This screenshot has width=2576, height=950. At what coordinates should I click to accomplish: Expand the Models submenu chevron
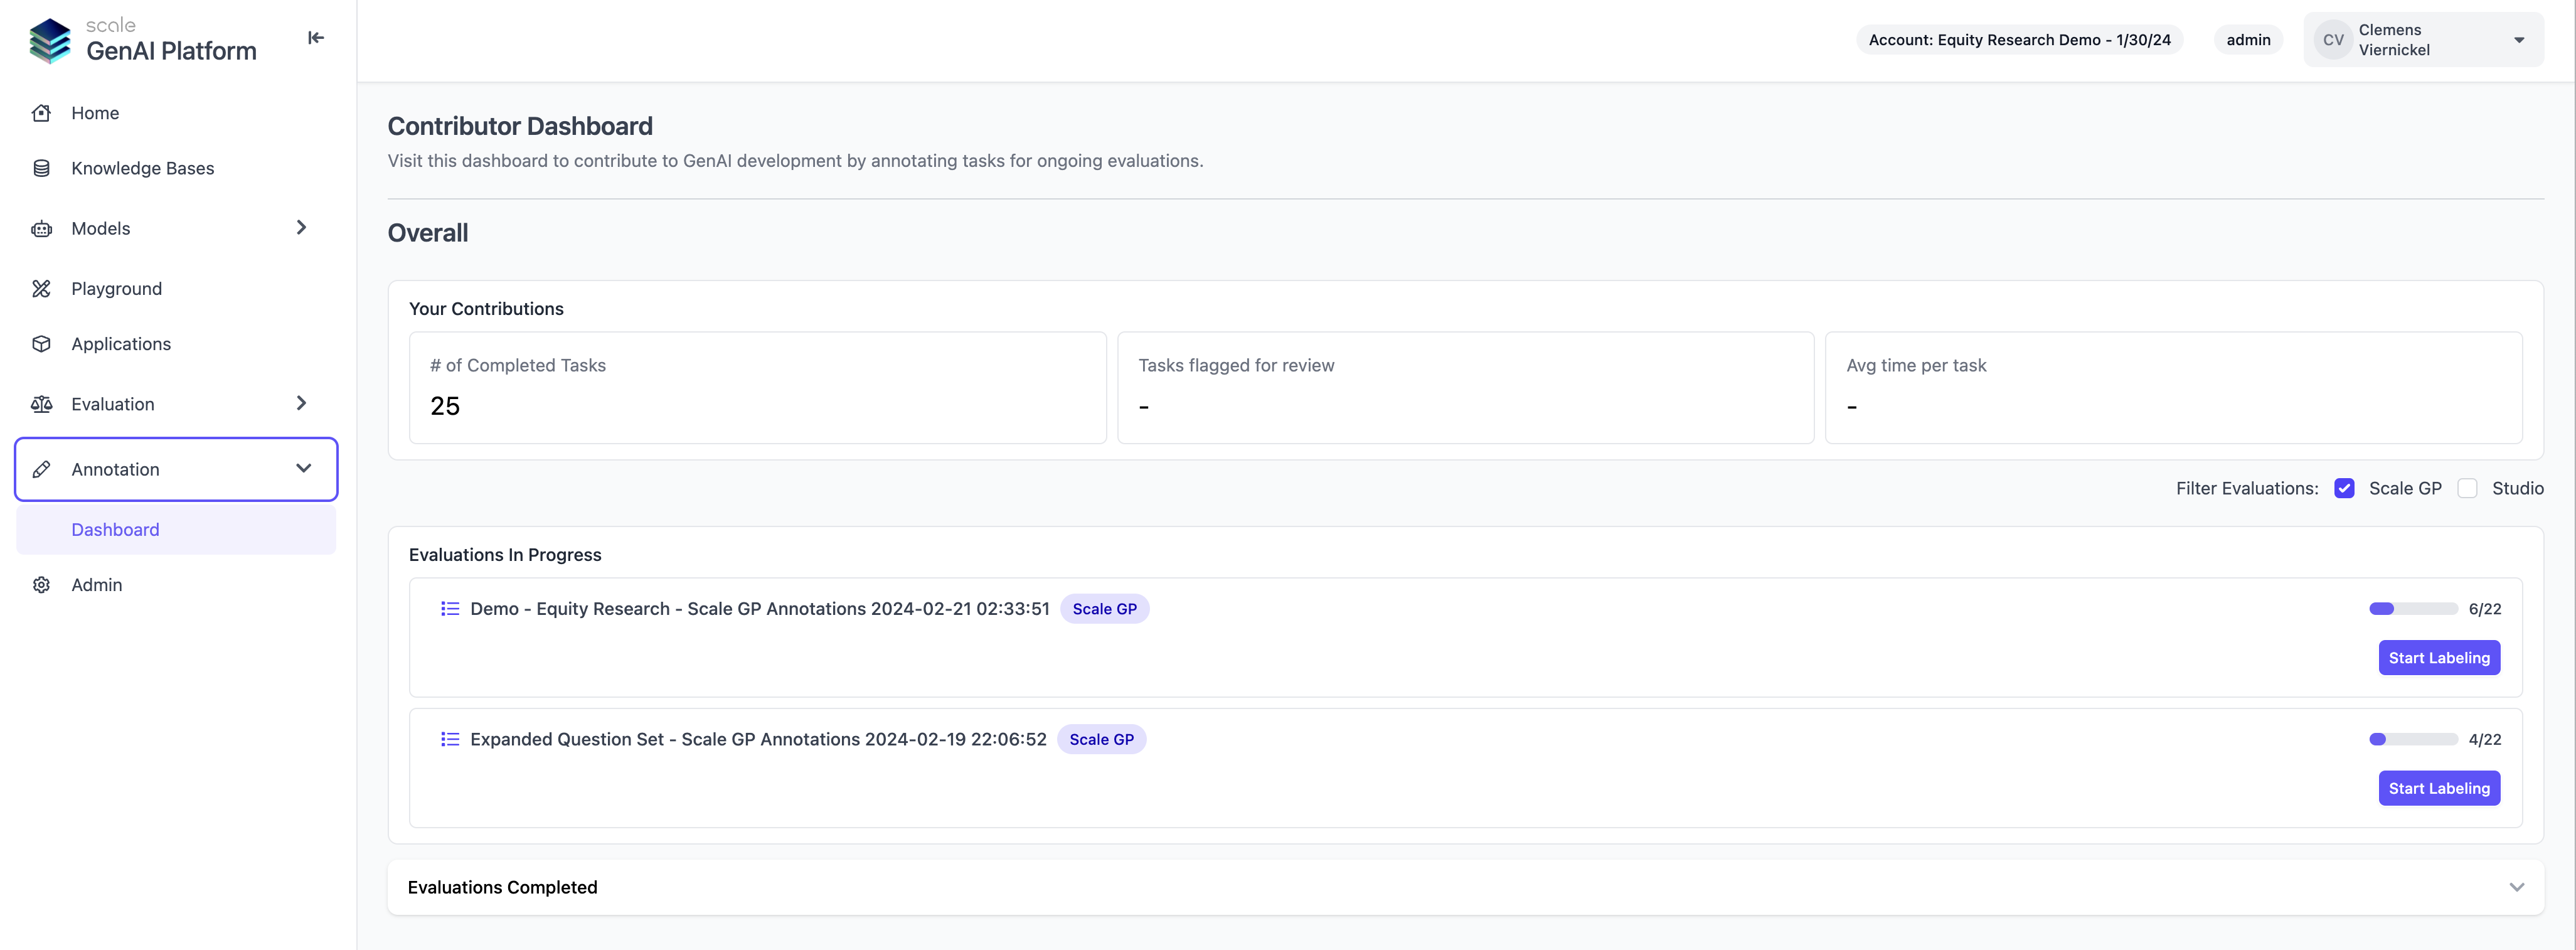(301, 228)
